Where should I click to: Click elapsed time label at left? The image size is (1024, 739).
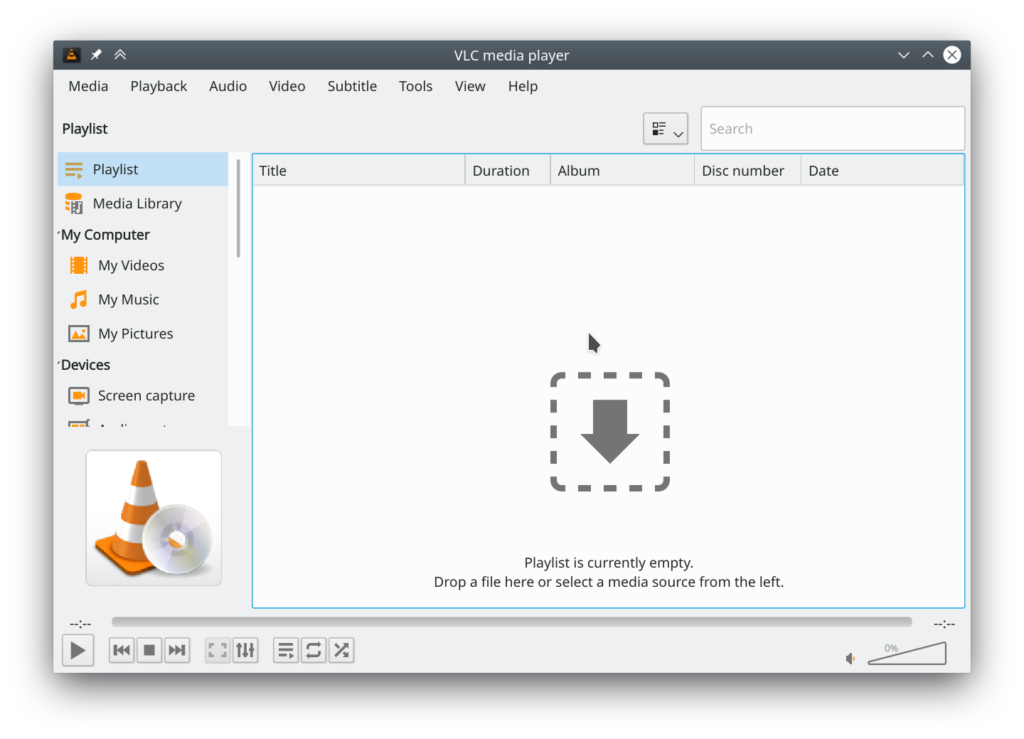coord(80,624)
